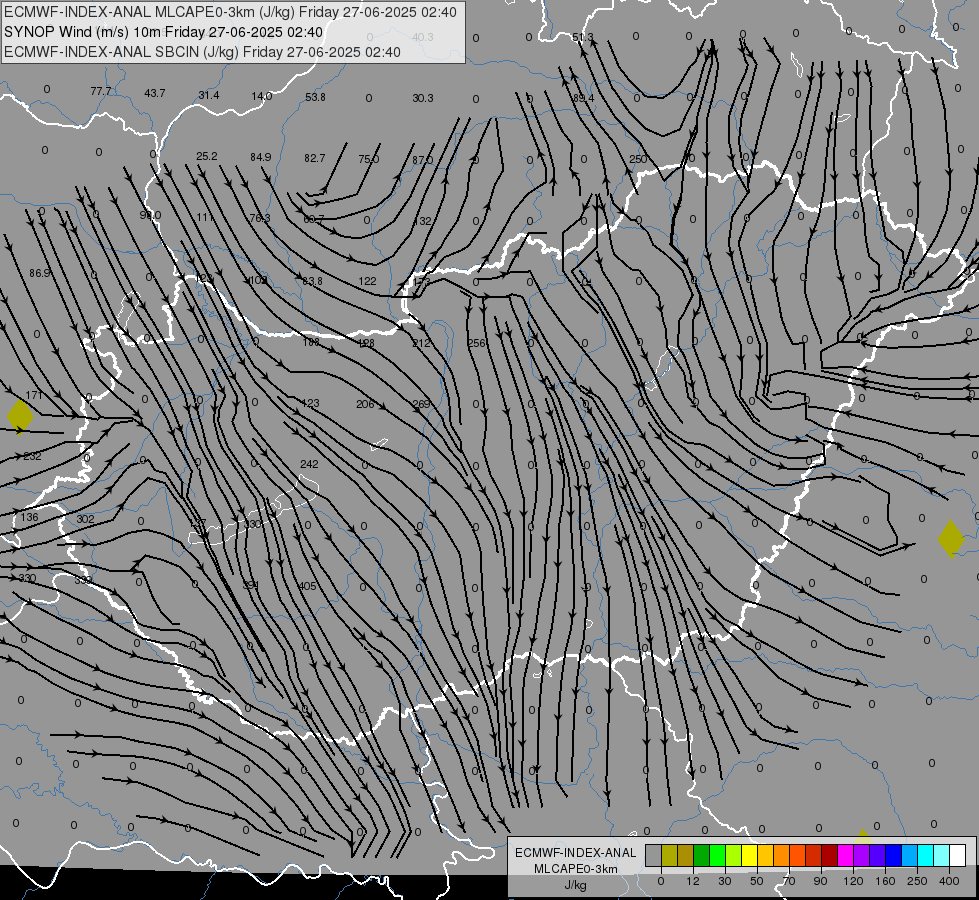Screen dimensions: 979x900
Task: Click legend tick label 12
Action: coord(692,881)
